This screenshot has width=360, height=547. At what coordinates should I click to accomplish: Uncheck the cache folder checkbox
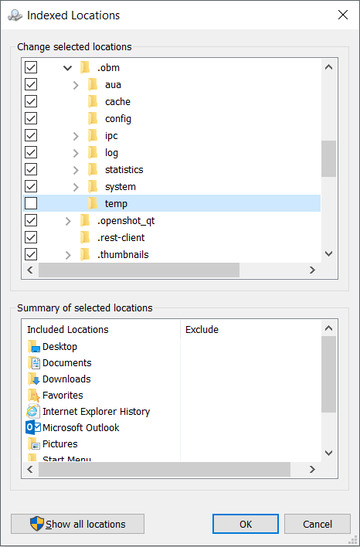[31, 102]
